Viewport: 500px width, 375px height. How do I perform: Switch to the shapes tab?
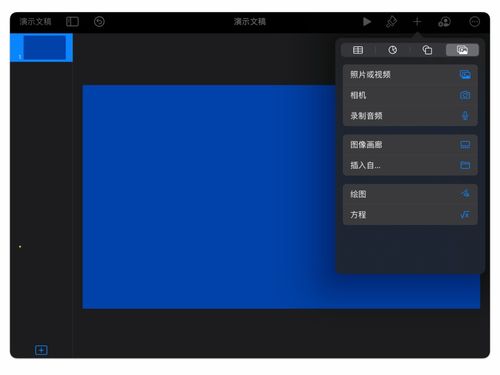(x=427, y=50)
